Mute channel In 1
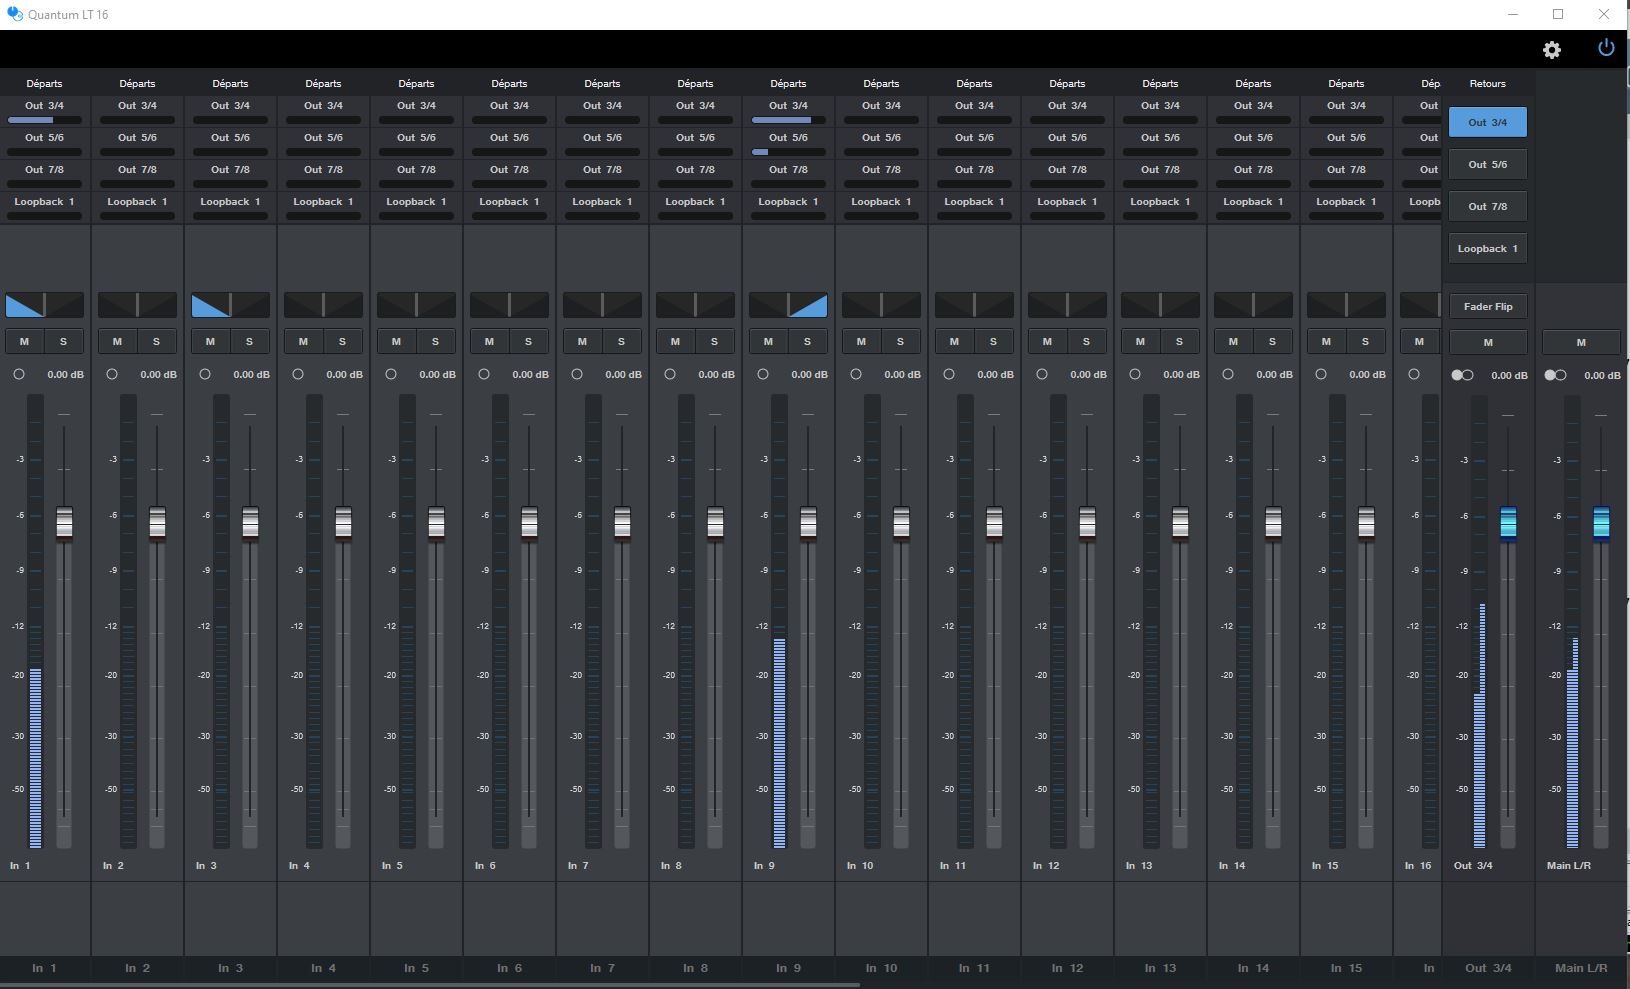 24,341
